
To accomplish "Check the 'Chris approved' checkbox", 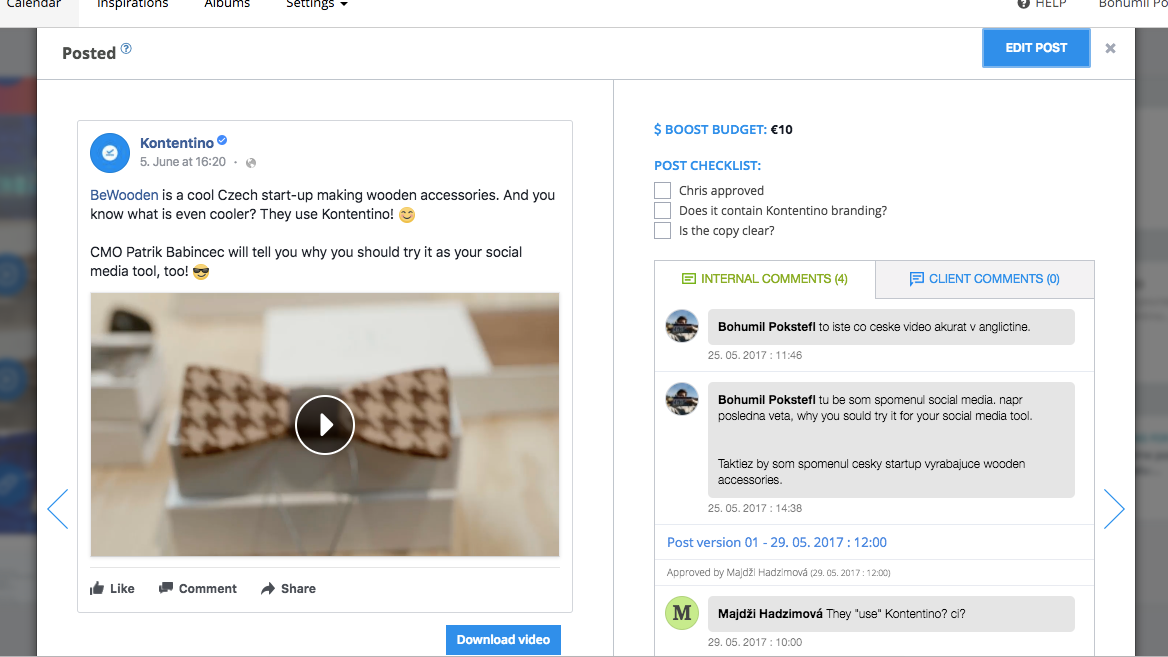I will point(662,191).
